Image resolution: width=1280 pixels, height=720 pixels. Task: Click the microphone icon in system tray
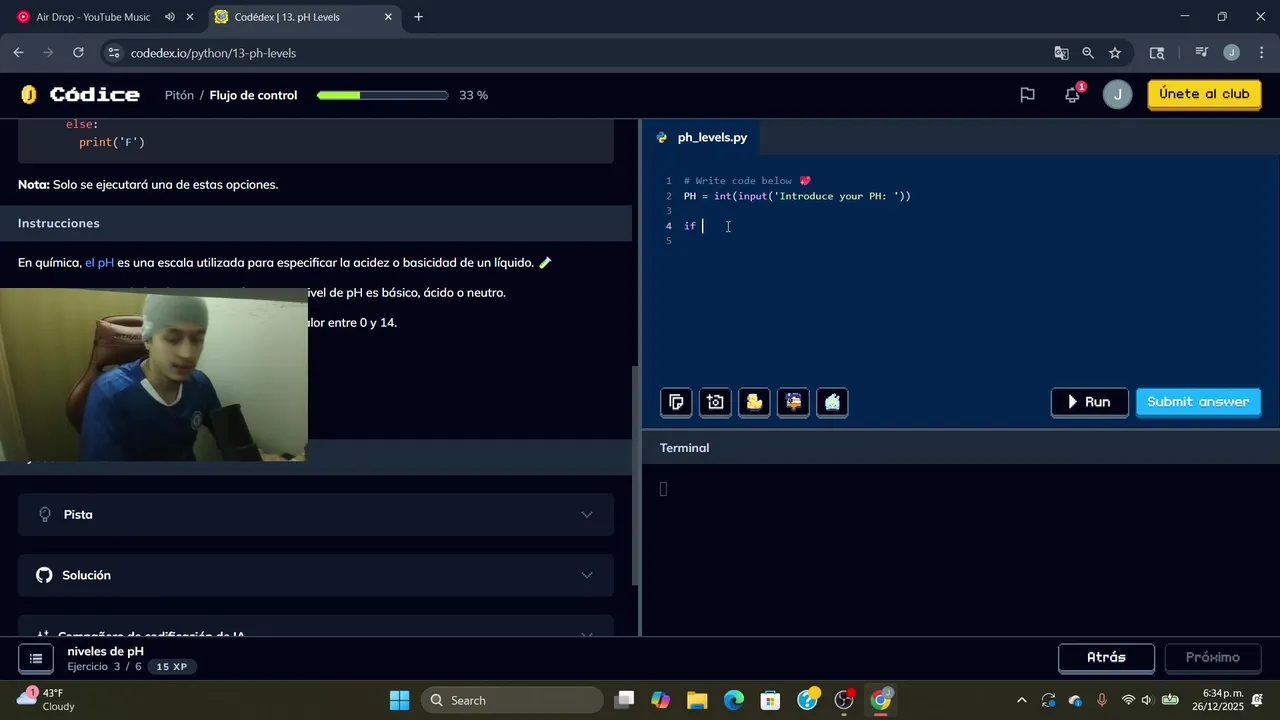1102,700
